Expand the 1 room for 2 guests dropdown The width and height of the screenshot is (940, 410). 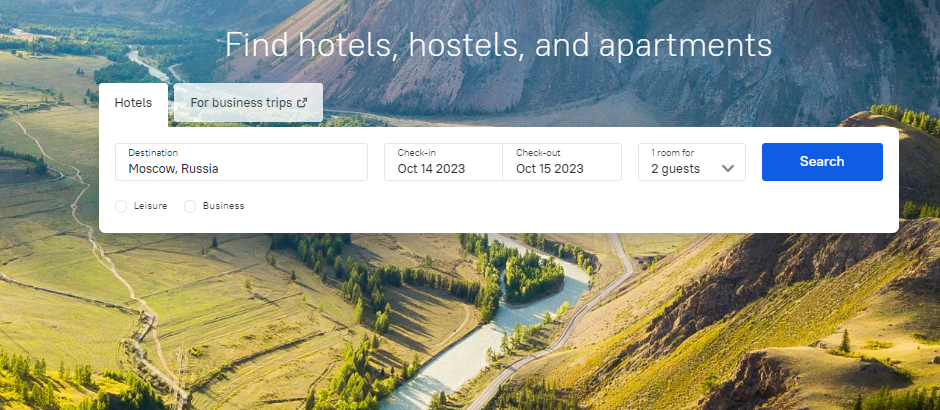click(x=692, y=162)
